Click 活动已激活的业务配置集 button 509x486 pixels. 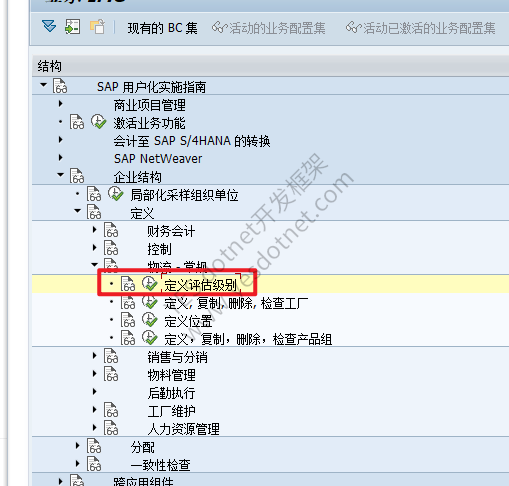coord(420,28)
